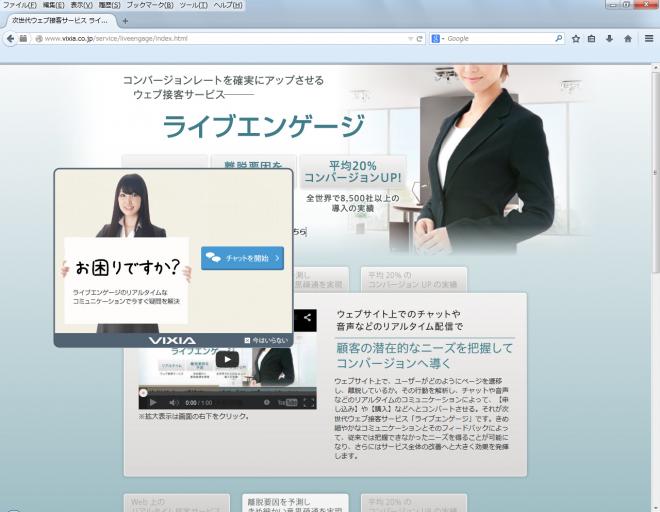Open the downloads arrow icon
The image size is (660, 512).
click(609, 39)
